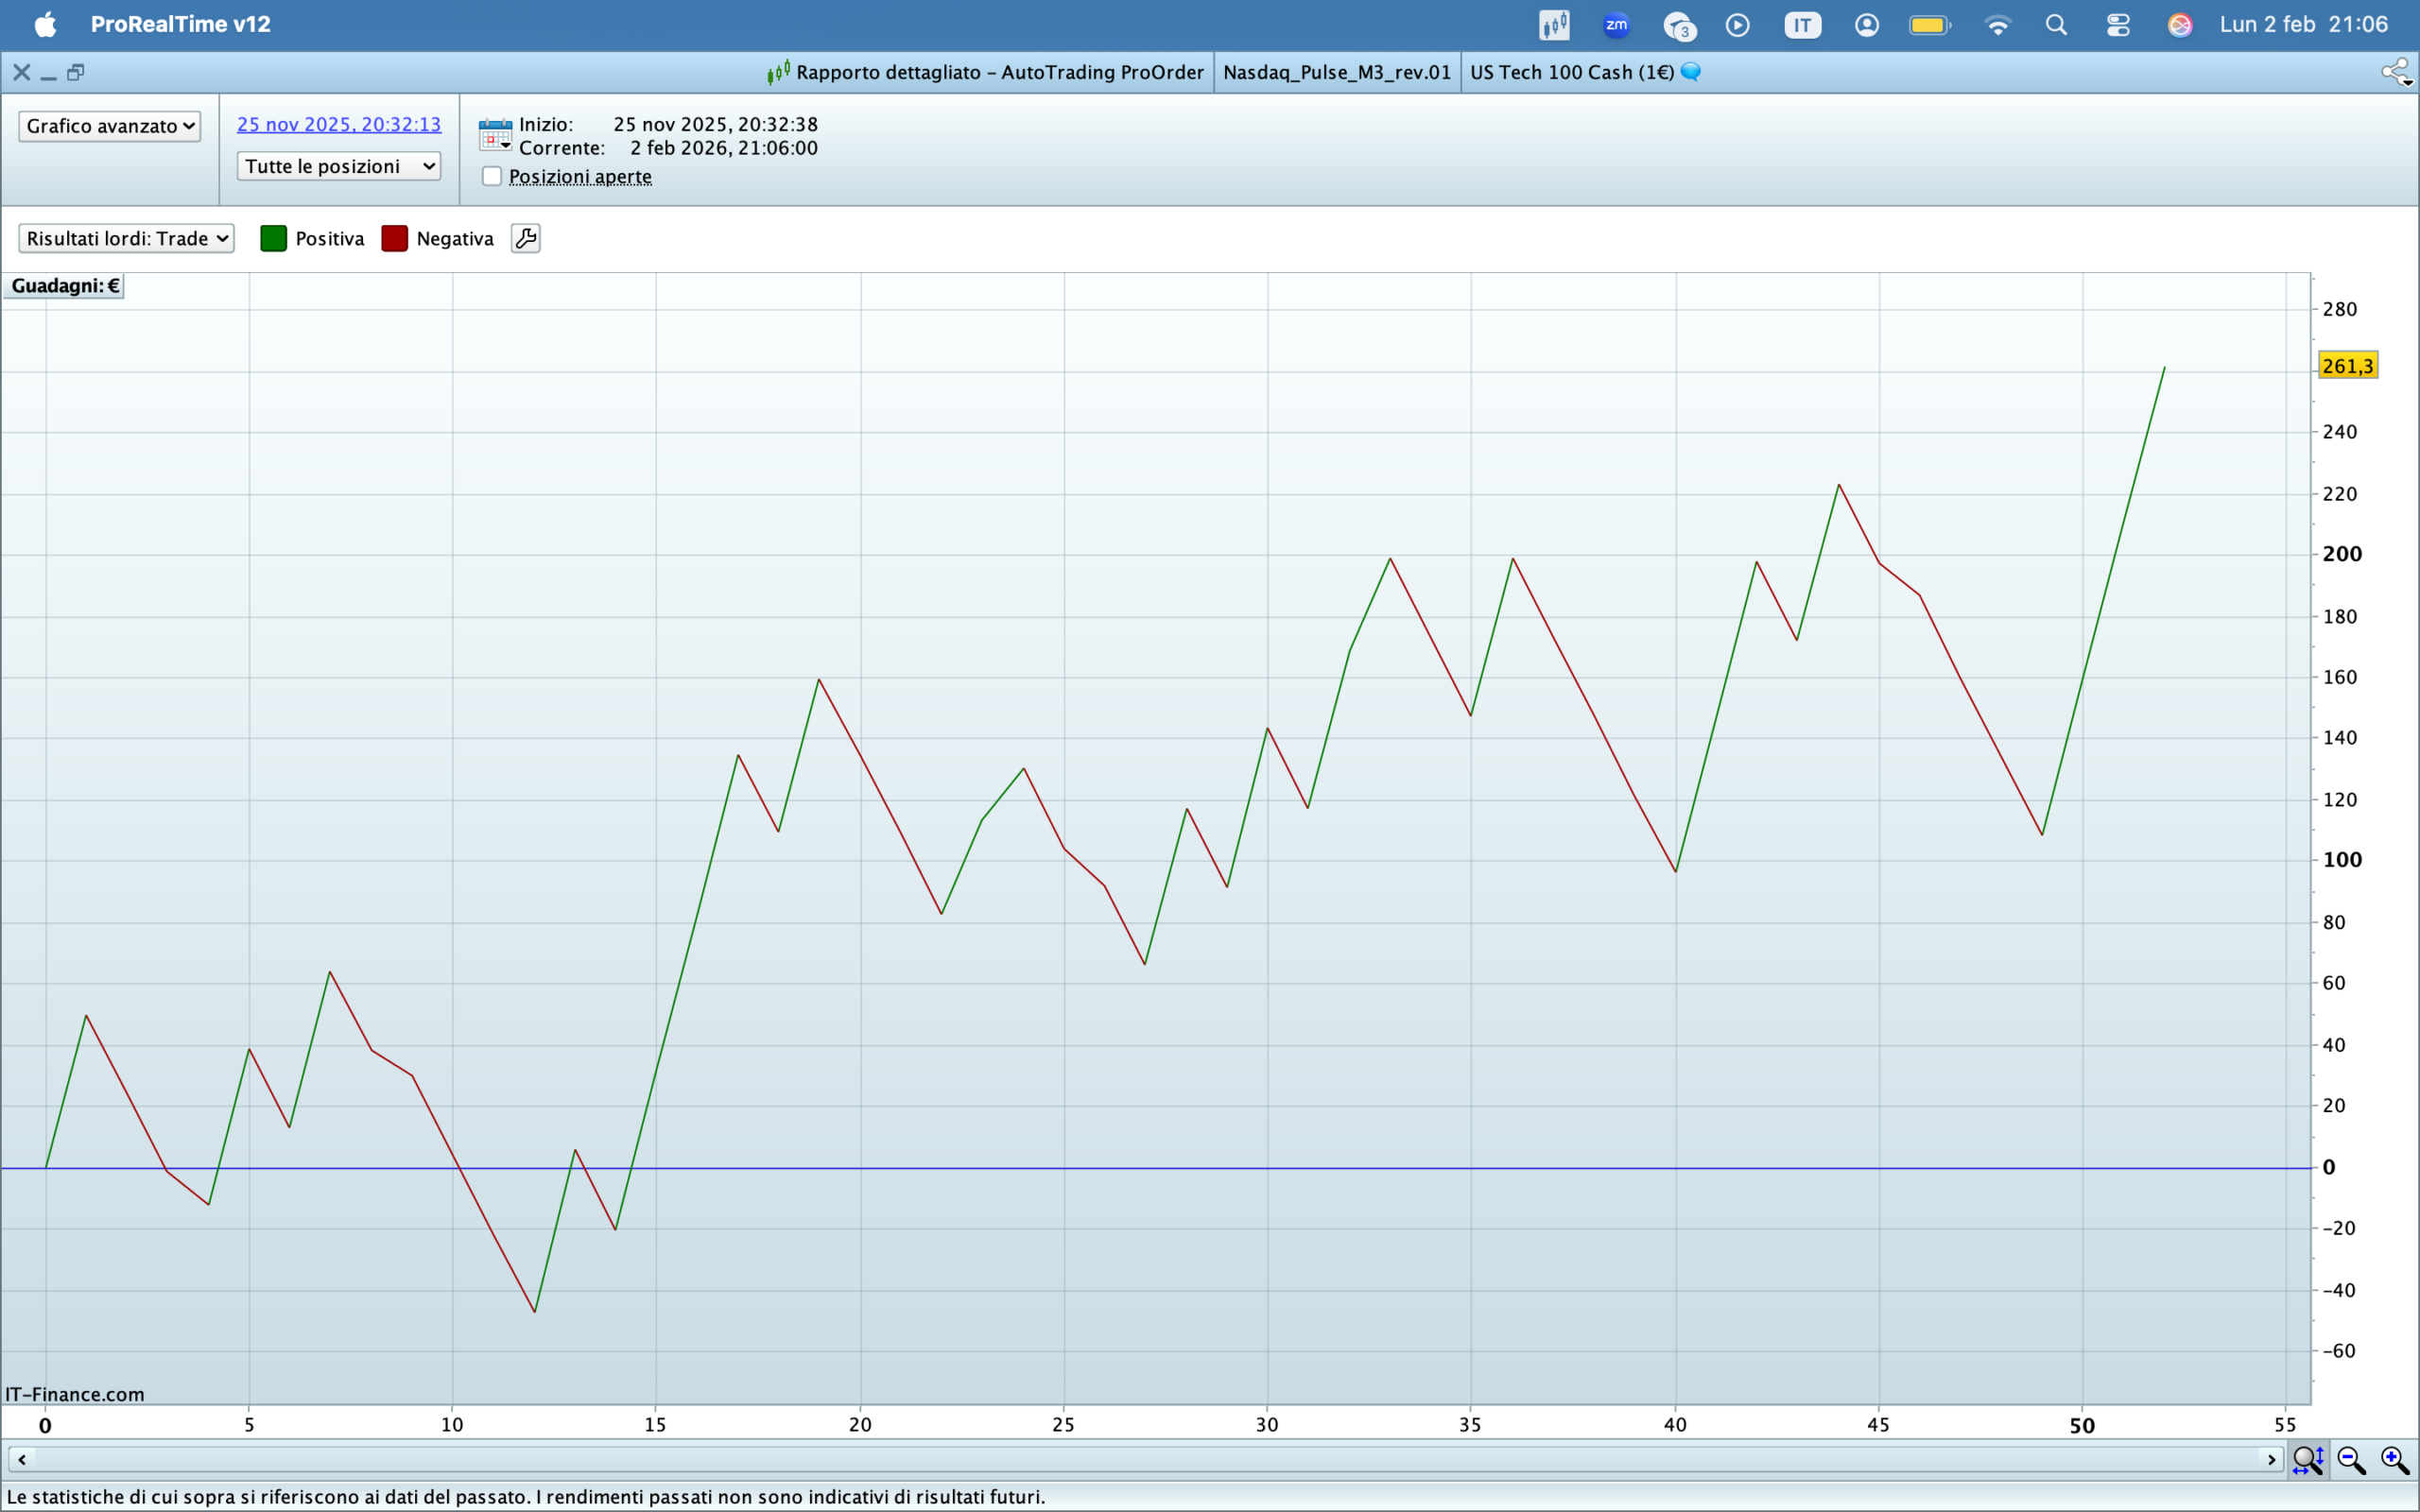This screenshot has height=1512, width=2420.
Task: Expand the Tutte le posizioni dropdown
Action: click(339, 166)
